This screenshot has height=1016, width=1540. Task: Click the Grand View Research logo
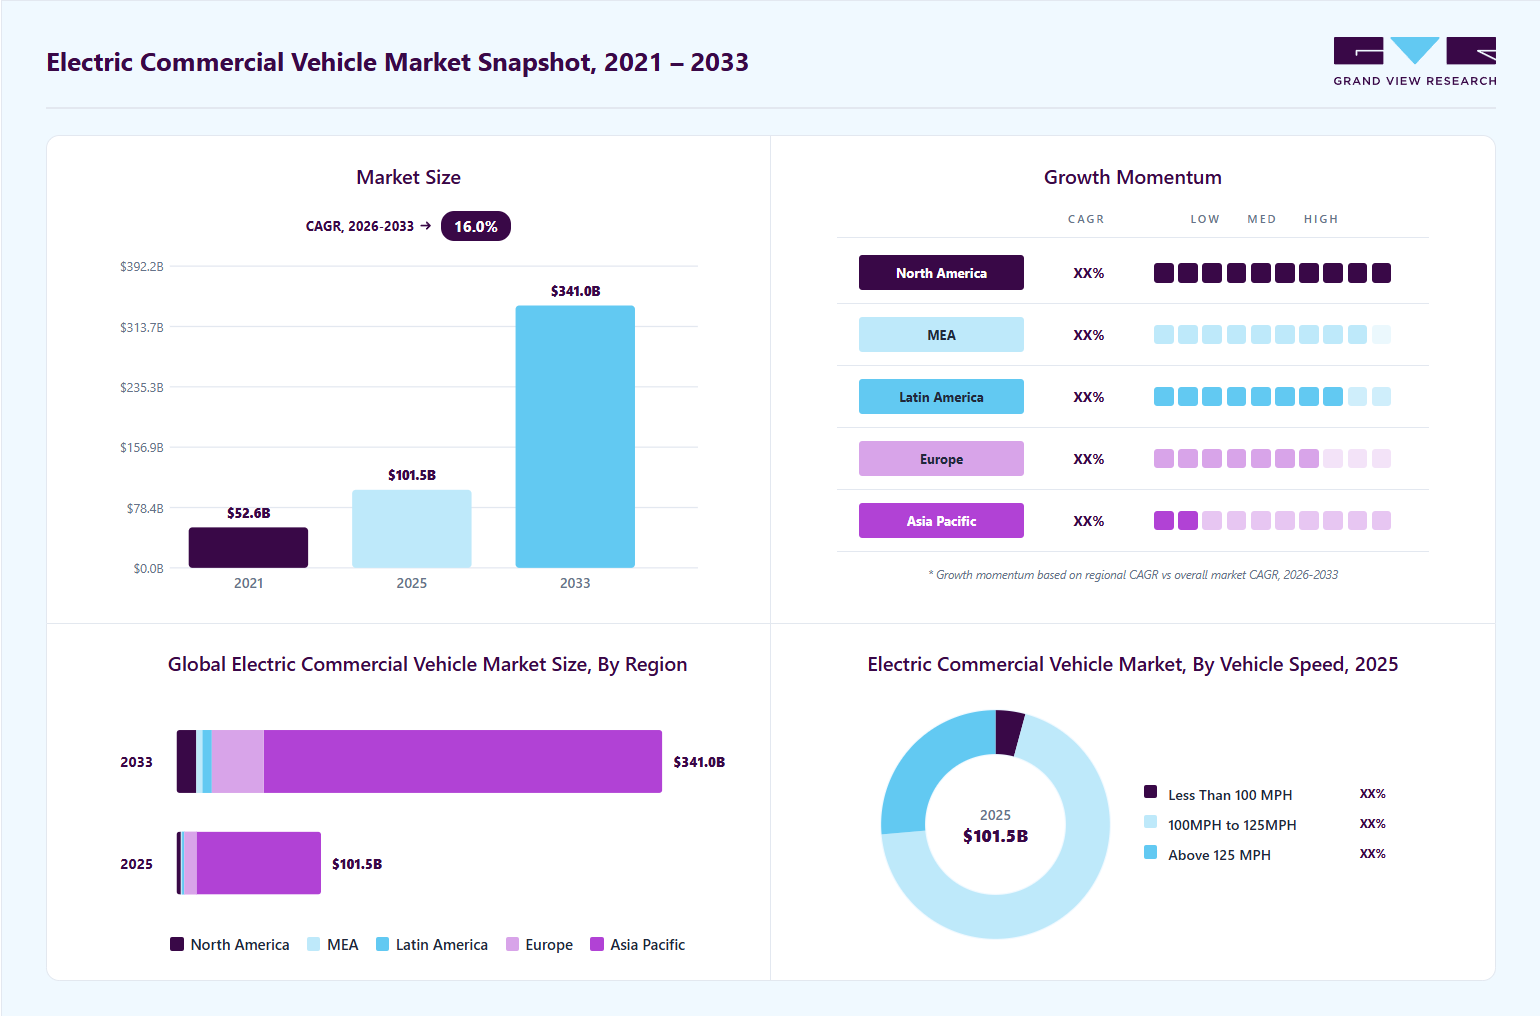click(1415, 61)
